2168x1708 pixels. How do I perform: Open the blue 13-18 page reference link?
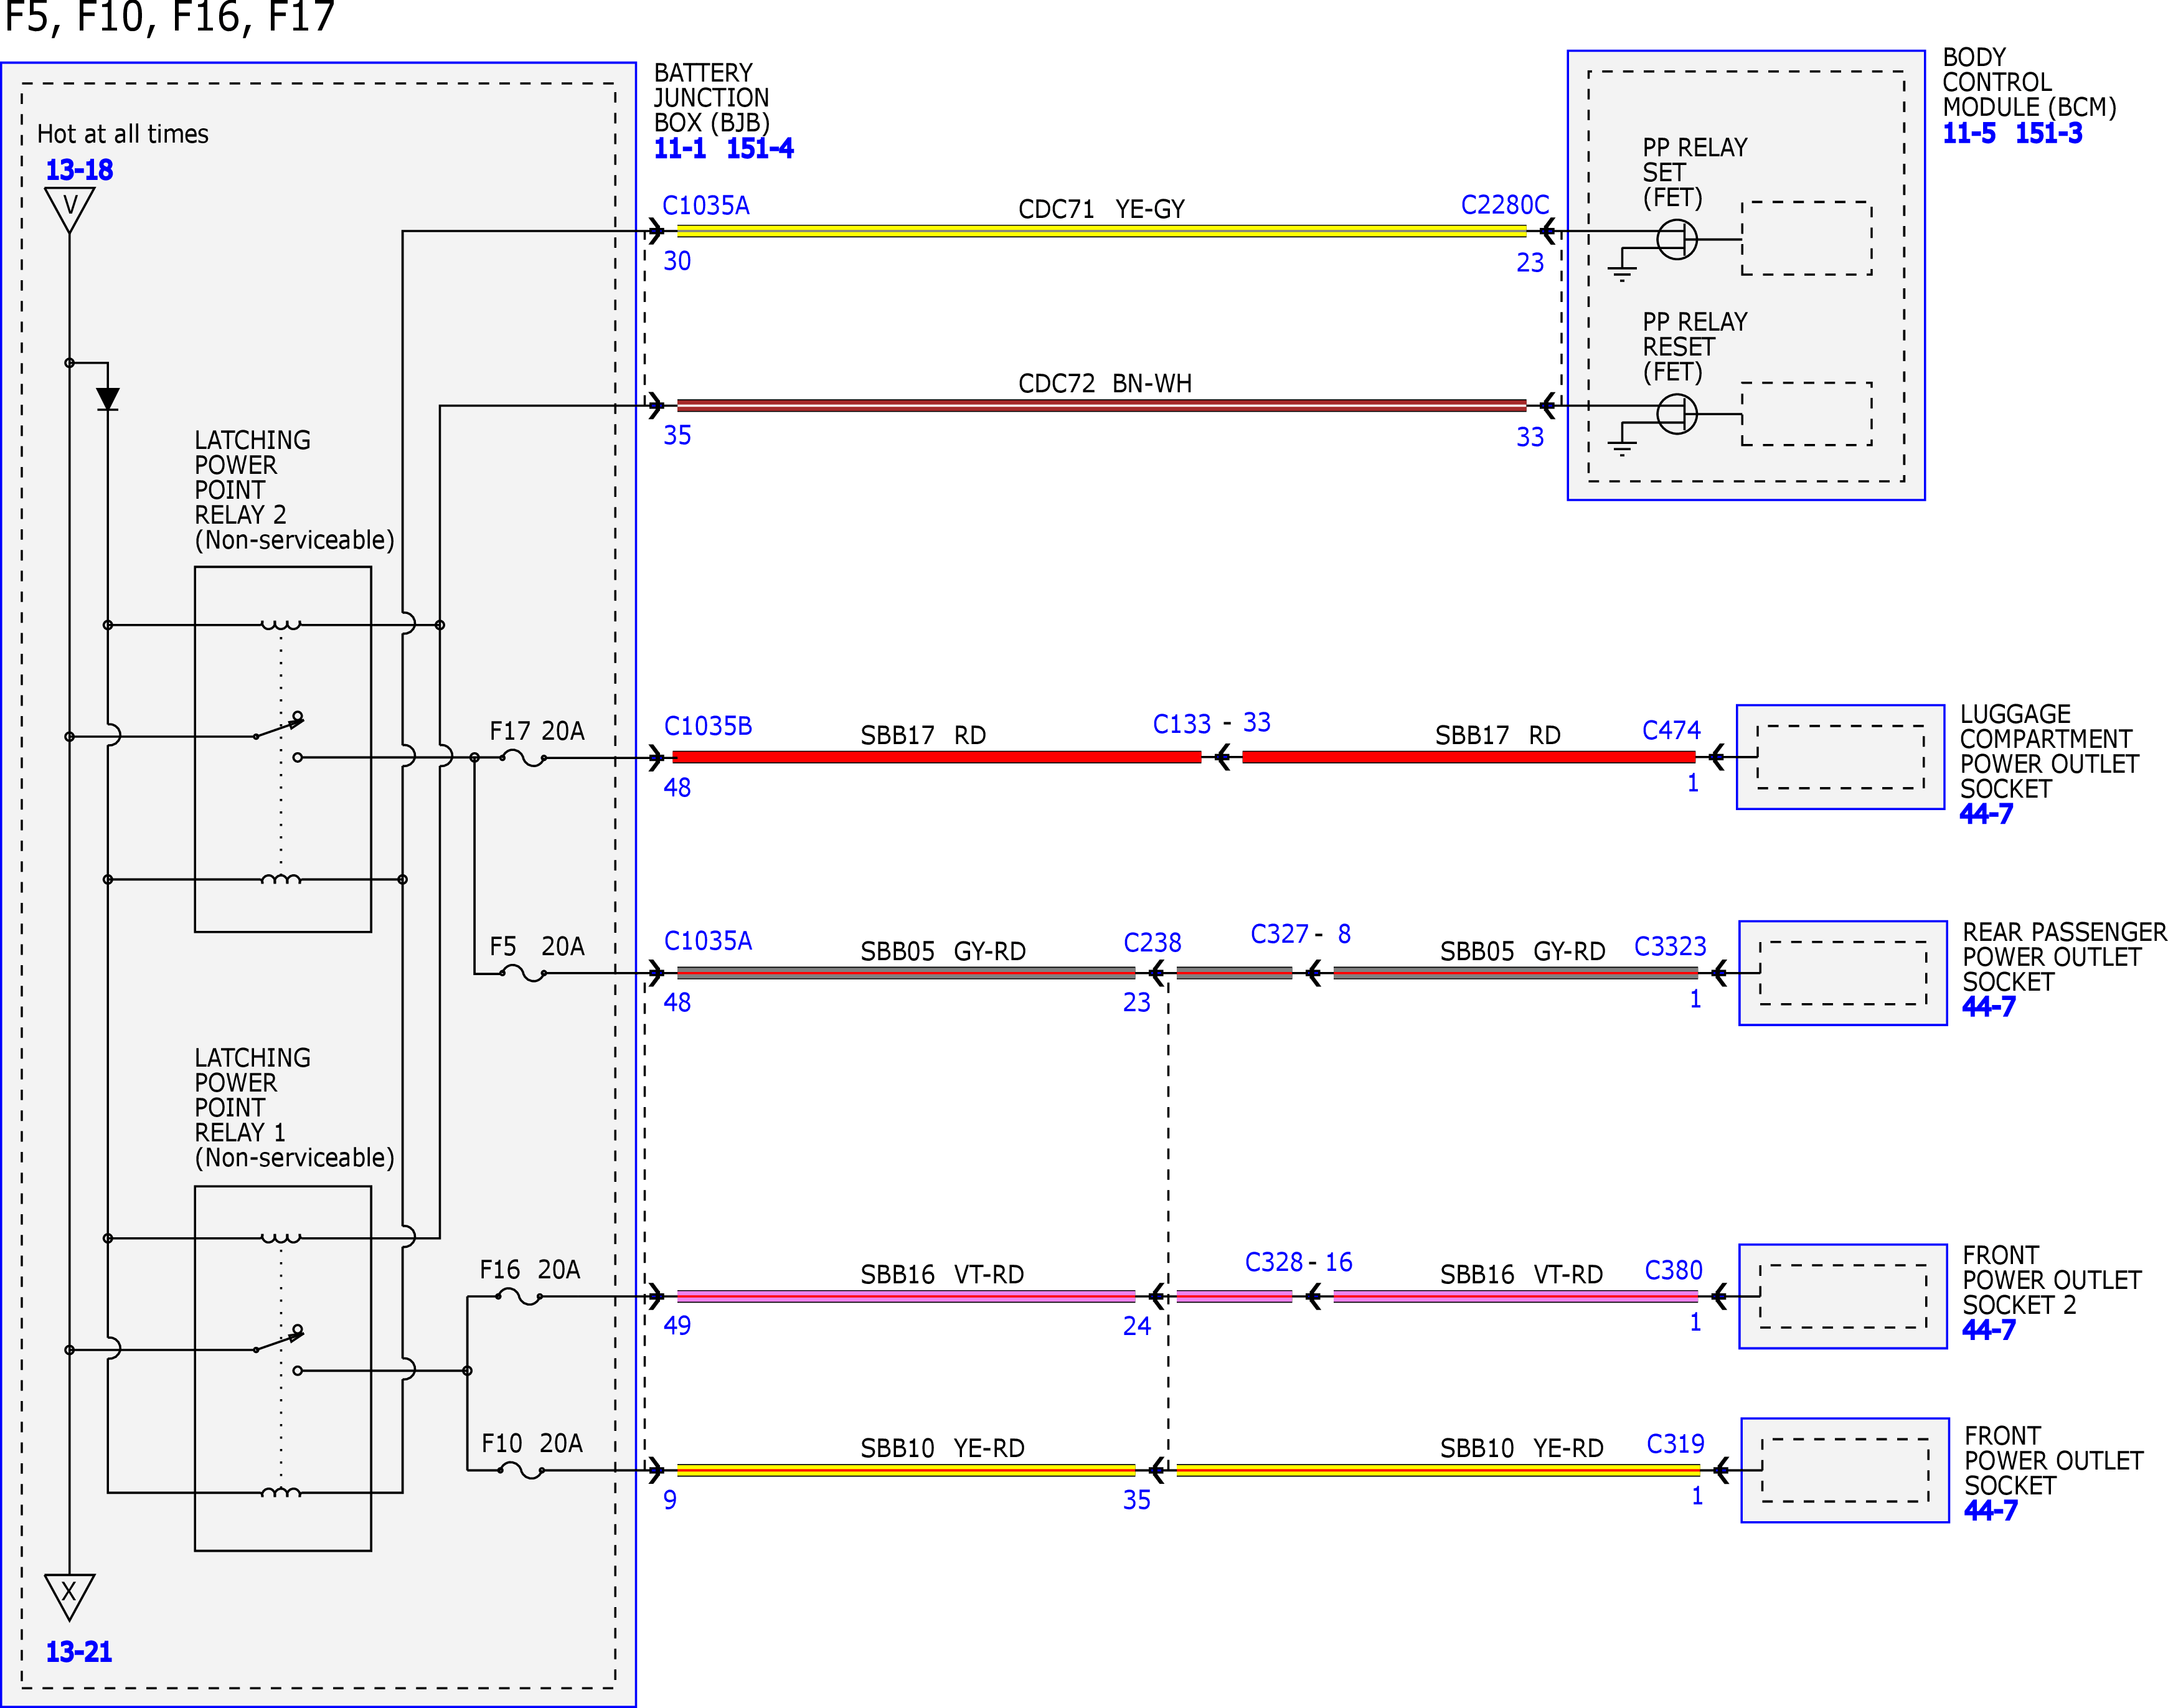coord(79,170)
